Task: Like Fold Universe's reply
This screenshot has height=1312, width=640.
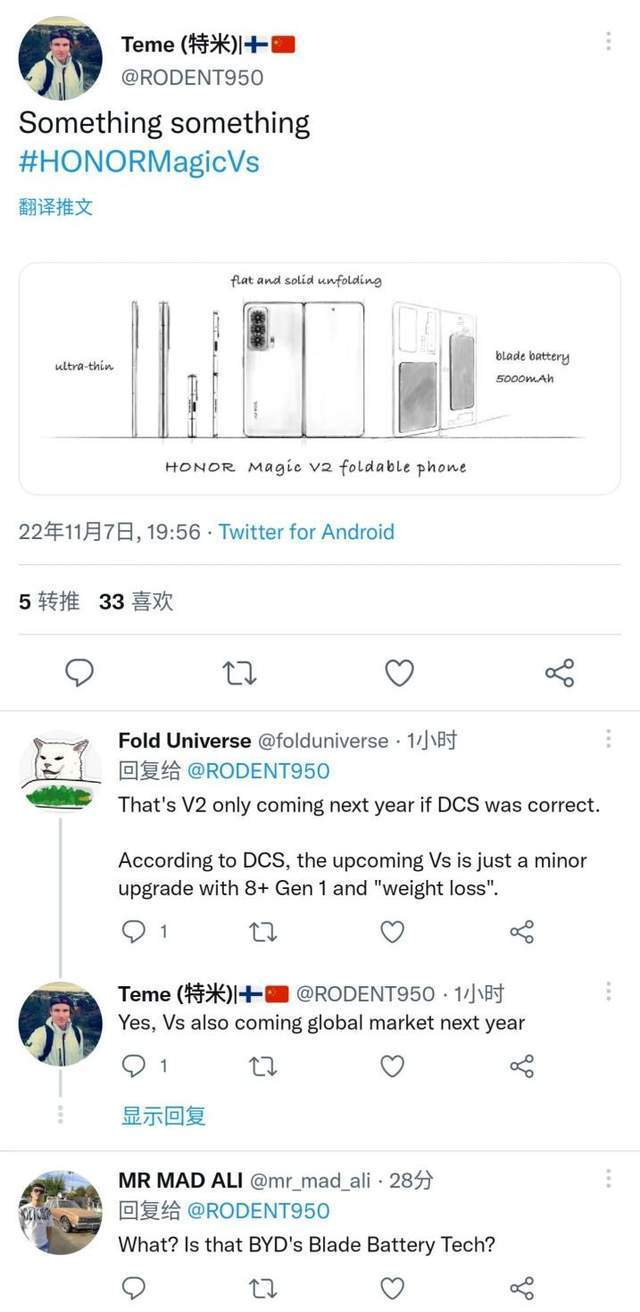Action: pos(392,932)
